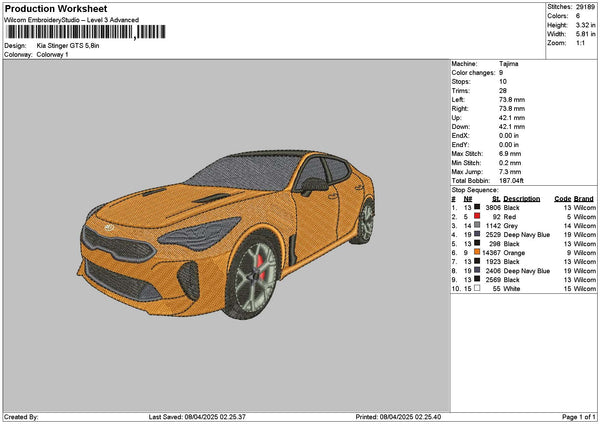Click the 'N#' column header
Screen dimensions: 600x424
point(468,199)
